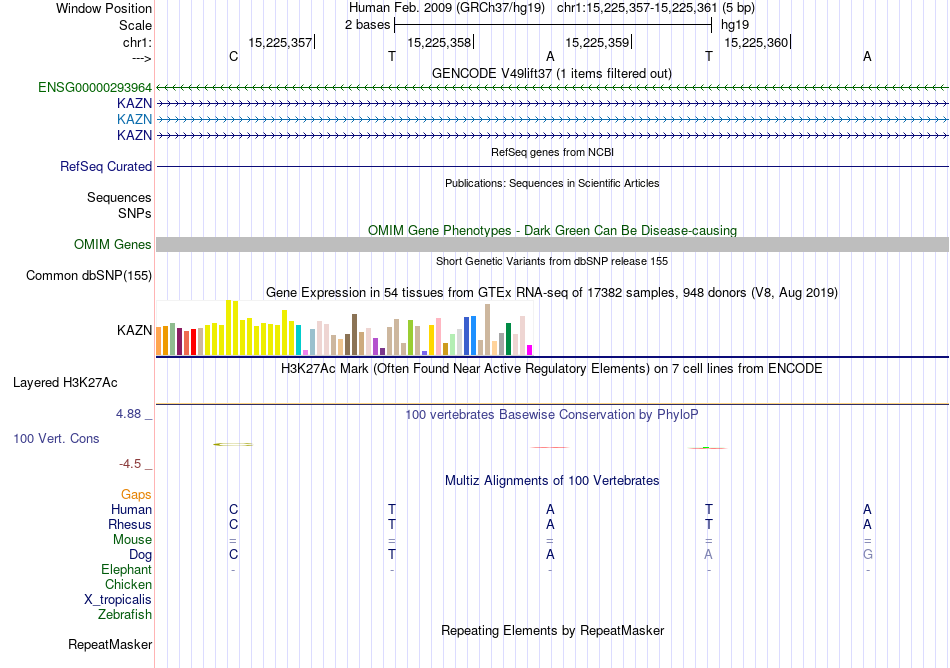This screenshot has width=950, height=668.
Task: Click the ---> strand direction label
Action: click(x=142, y=58)
